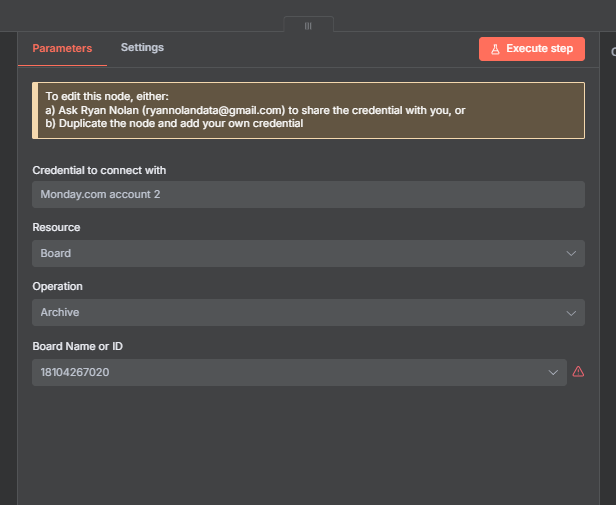This screenshot has width=616, height=505.
Task: Click the Board Name or ID chevron
Action: (x=554, y=373)
